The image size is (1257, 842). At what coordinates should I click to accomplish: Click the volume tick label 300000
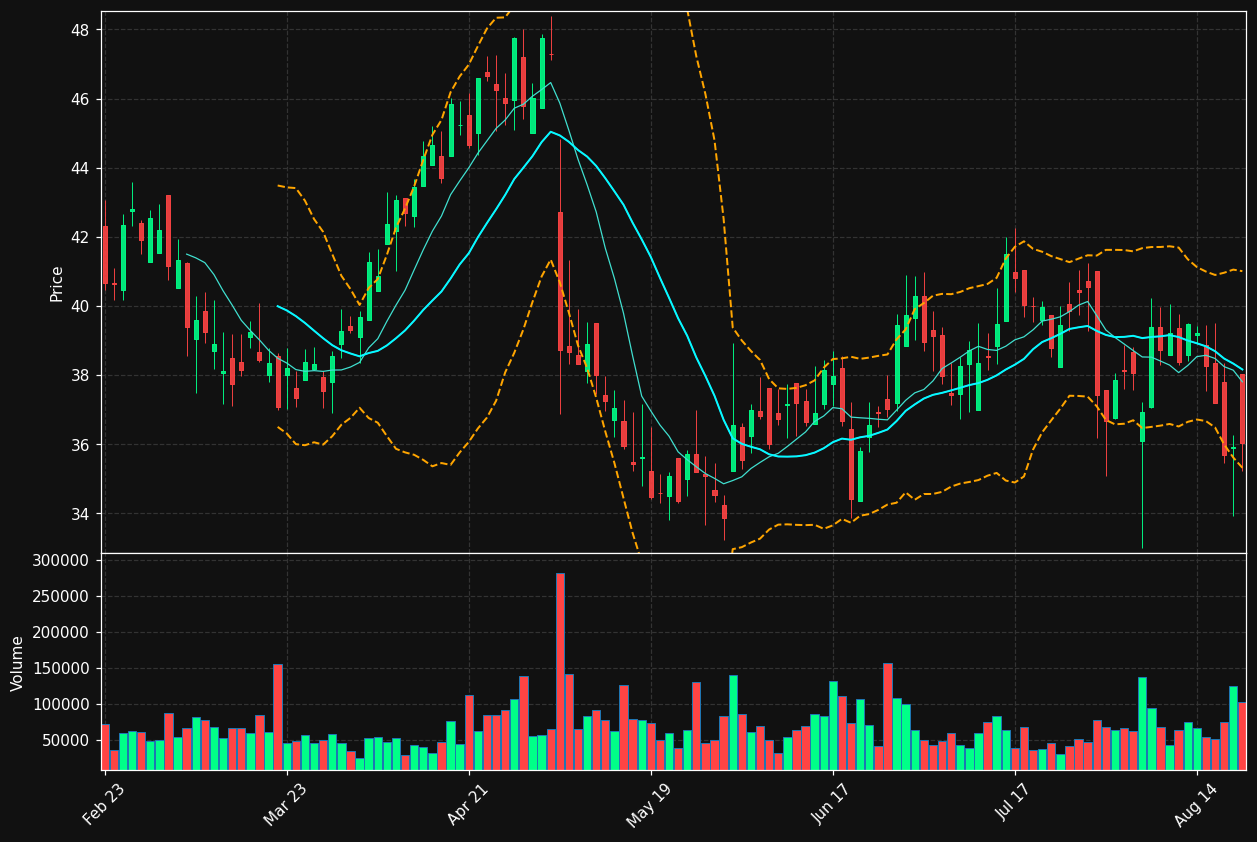tap(61, 560)
